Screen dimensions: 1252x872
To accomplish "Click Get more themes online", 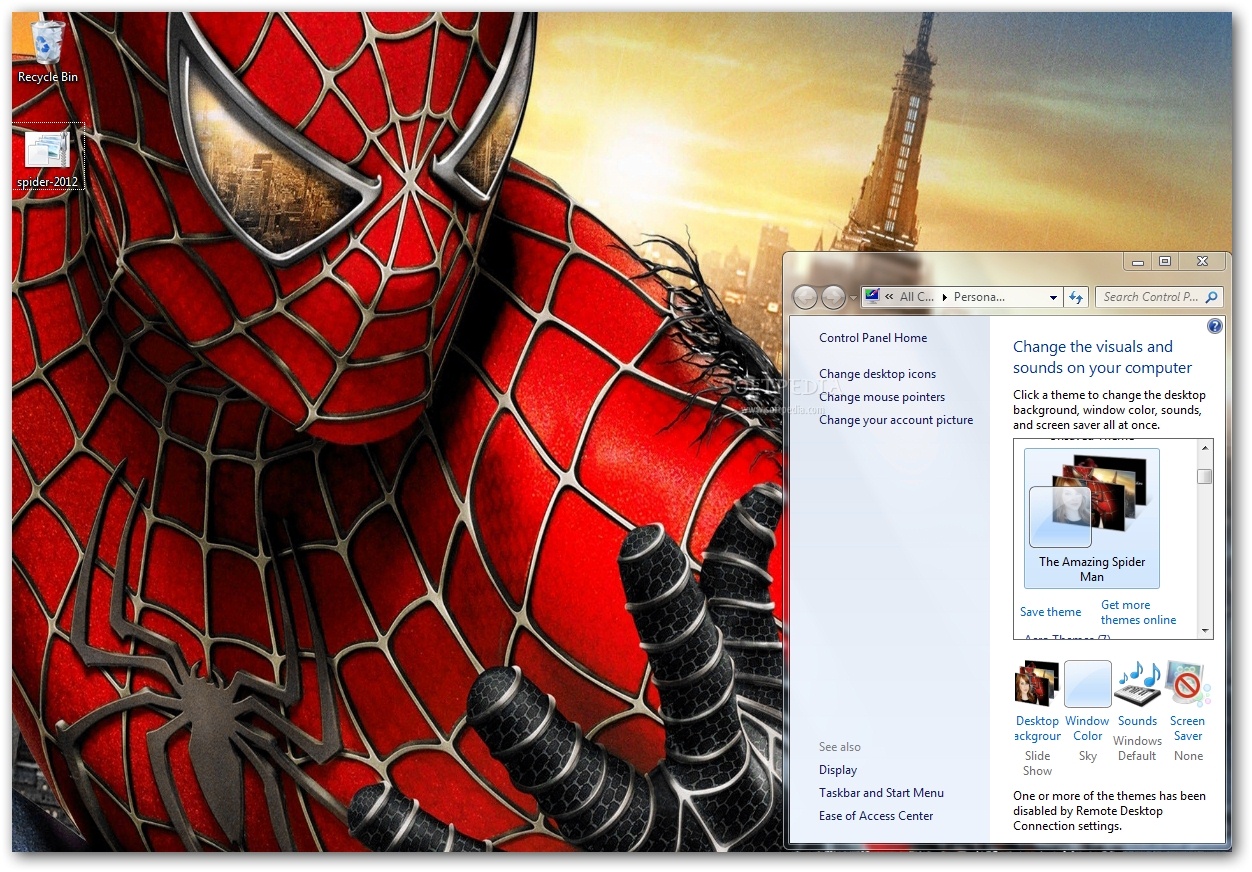I will pos(1138,612).
